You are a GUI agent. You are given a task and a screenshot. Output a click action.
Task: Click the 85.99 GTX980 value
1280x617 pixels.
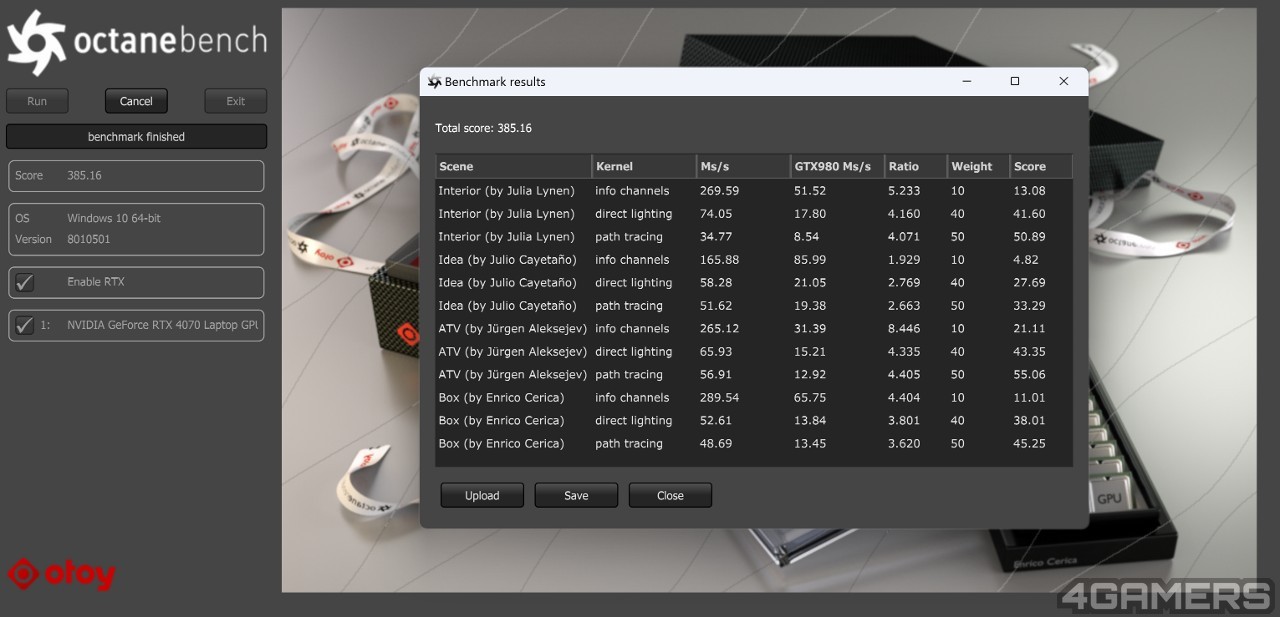810,259
